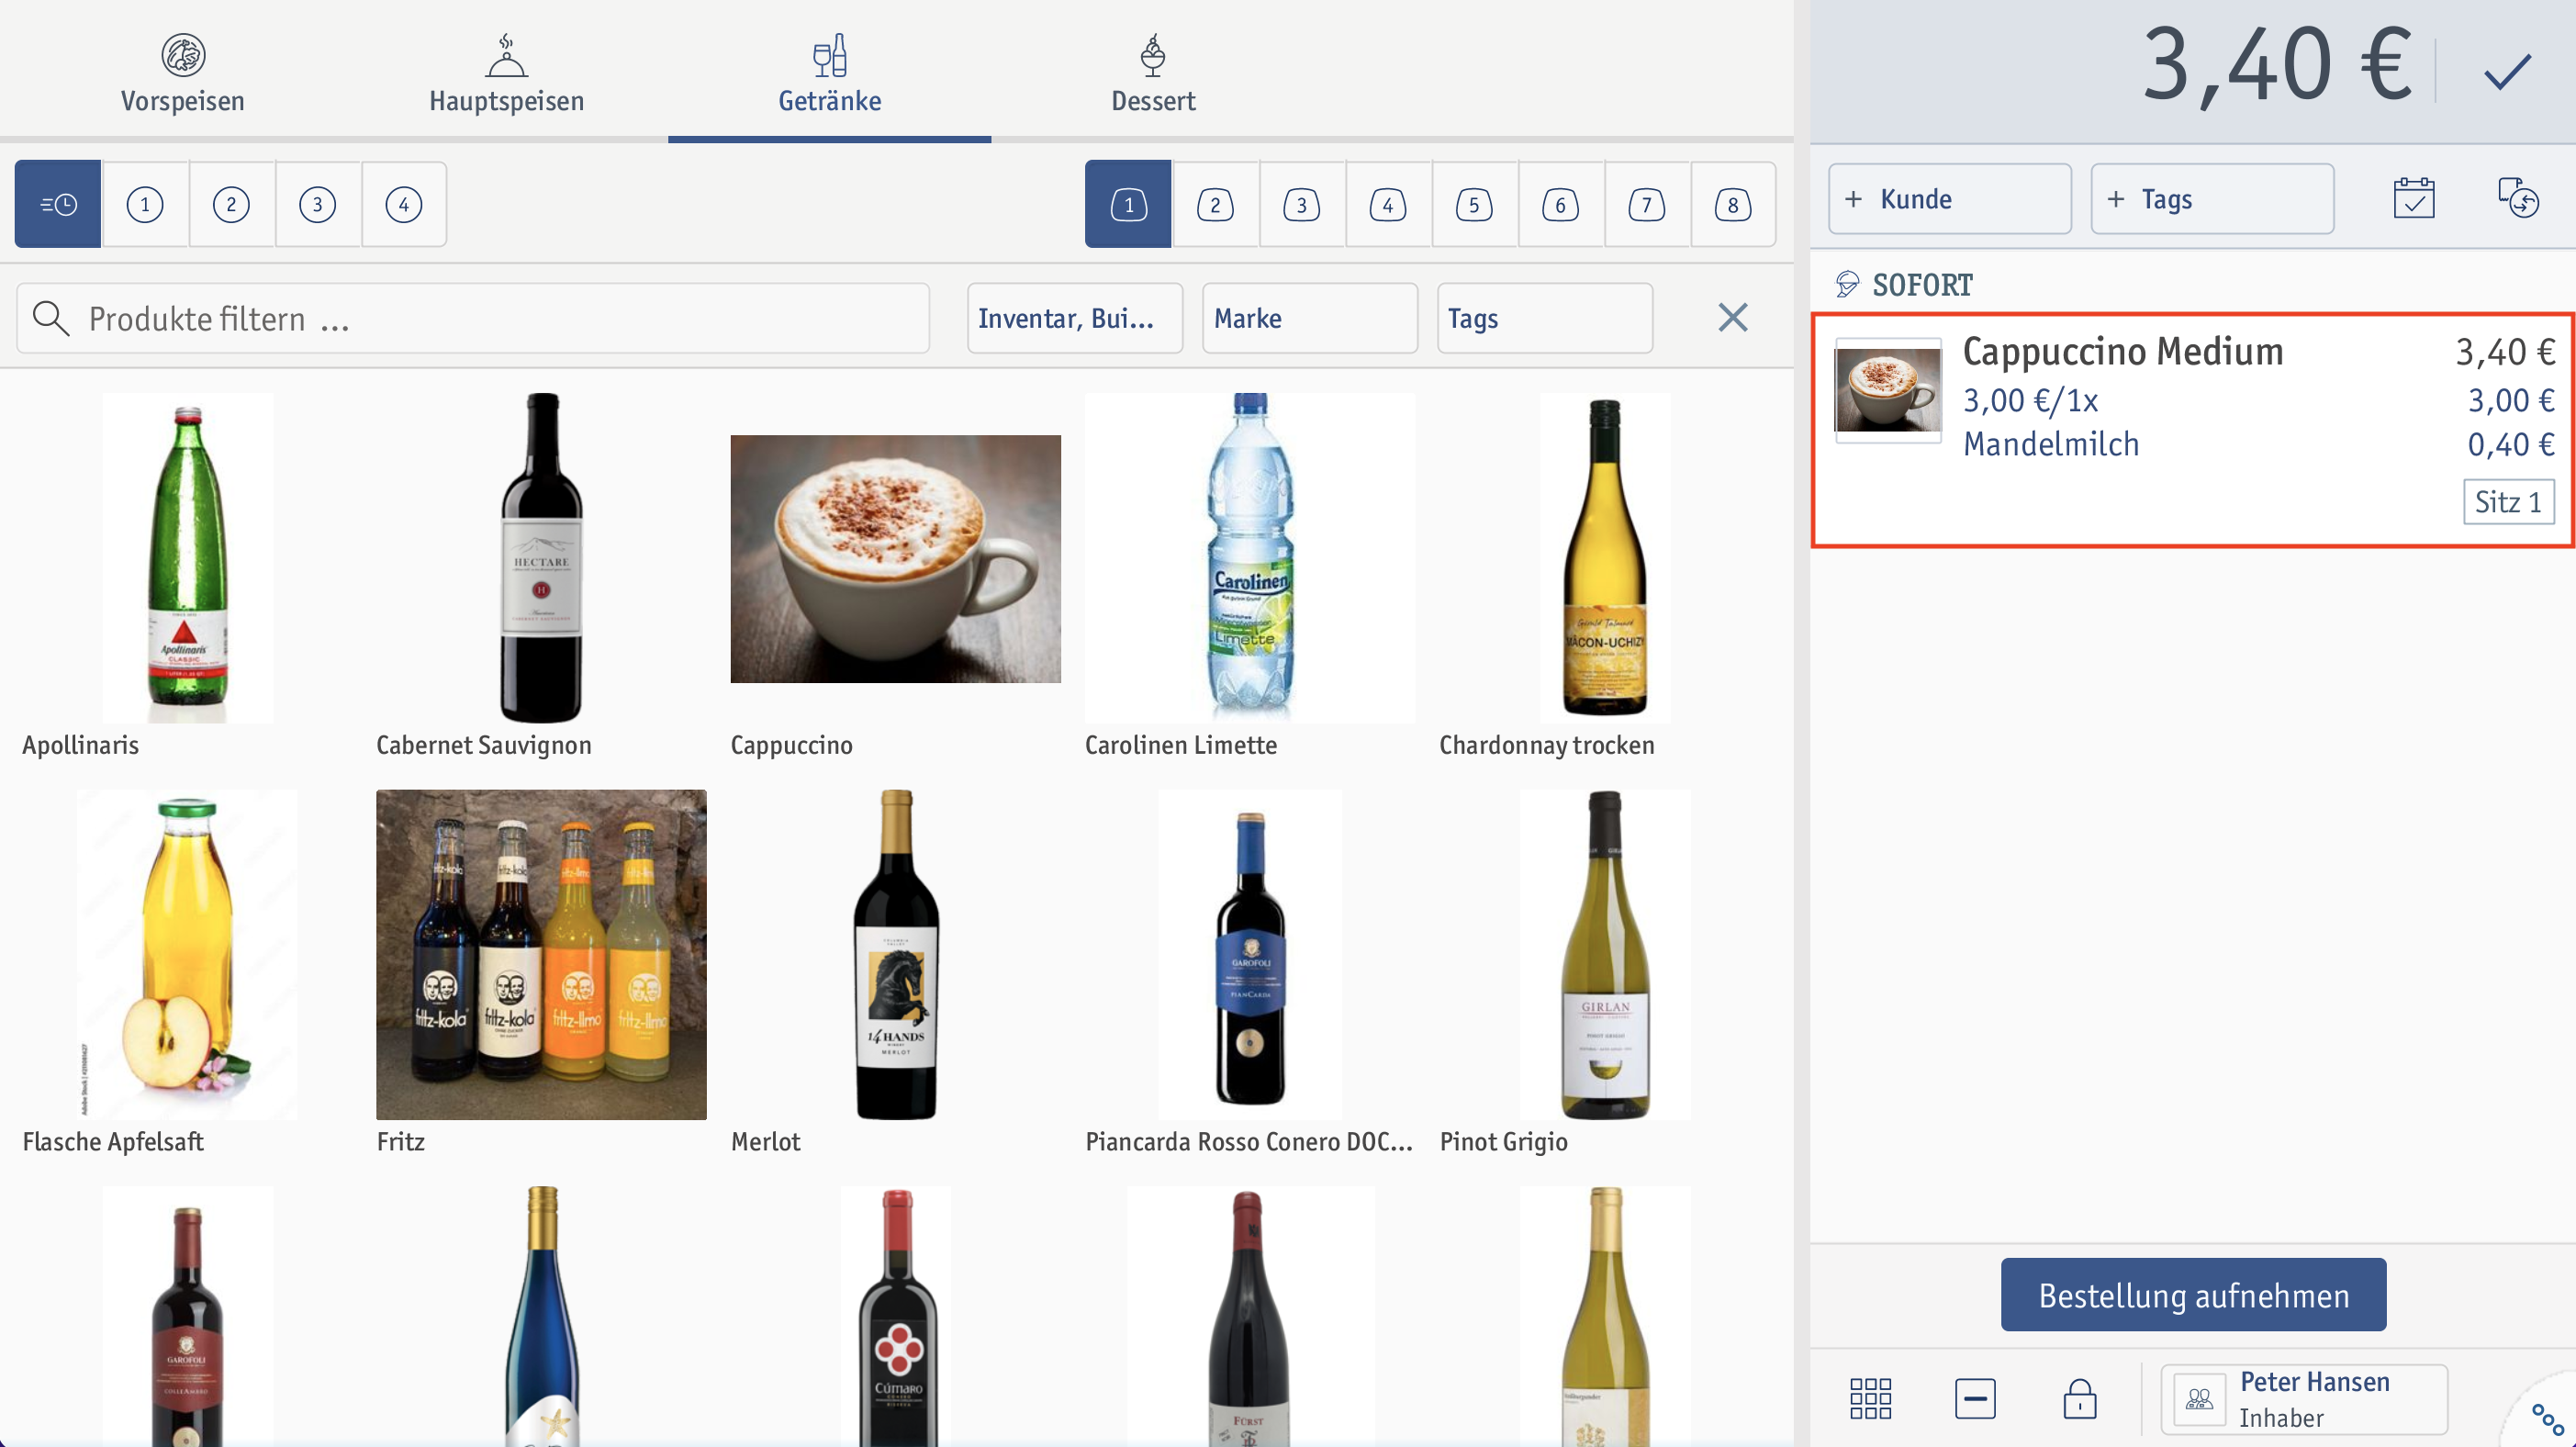
Task: Change the Sitz 1 seat label
Action: [2508, 501]
